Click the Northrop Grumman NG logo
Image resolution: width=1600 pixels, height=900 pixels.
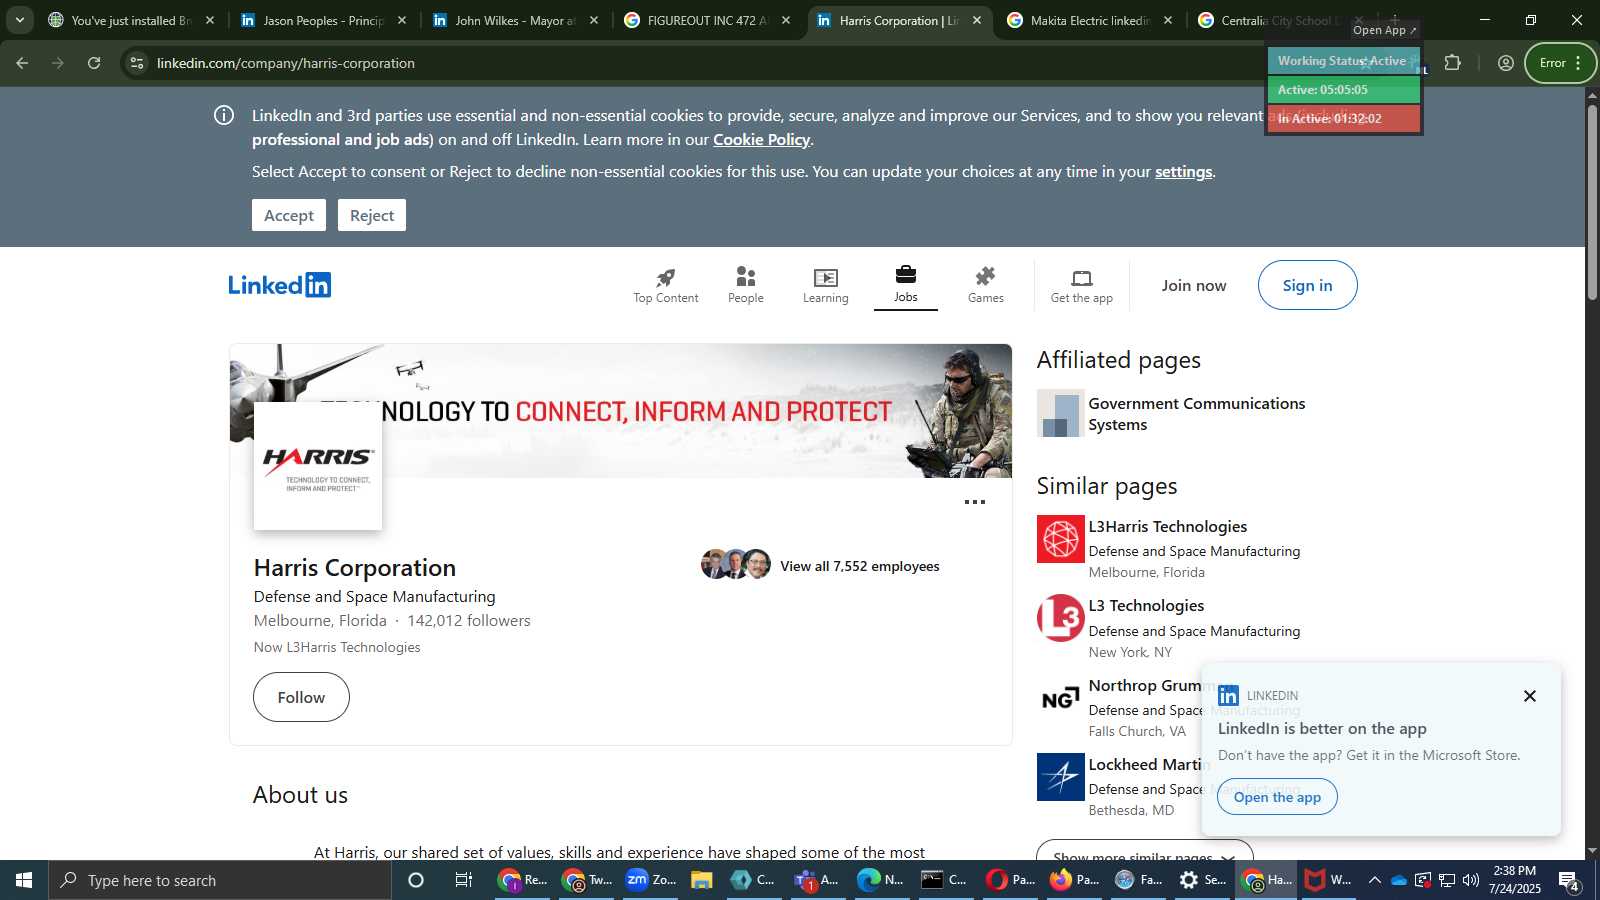coord(1061,698)
